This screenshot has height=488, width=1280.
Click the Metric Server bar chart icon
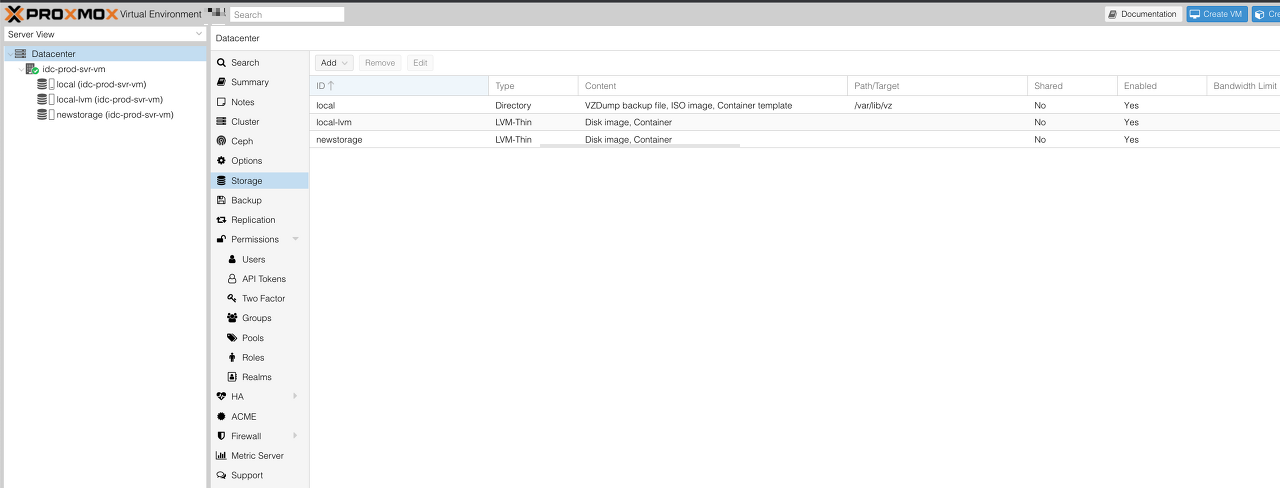pos(221,456)
